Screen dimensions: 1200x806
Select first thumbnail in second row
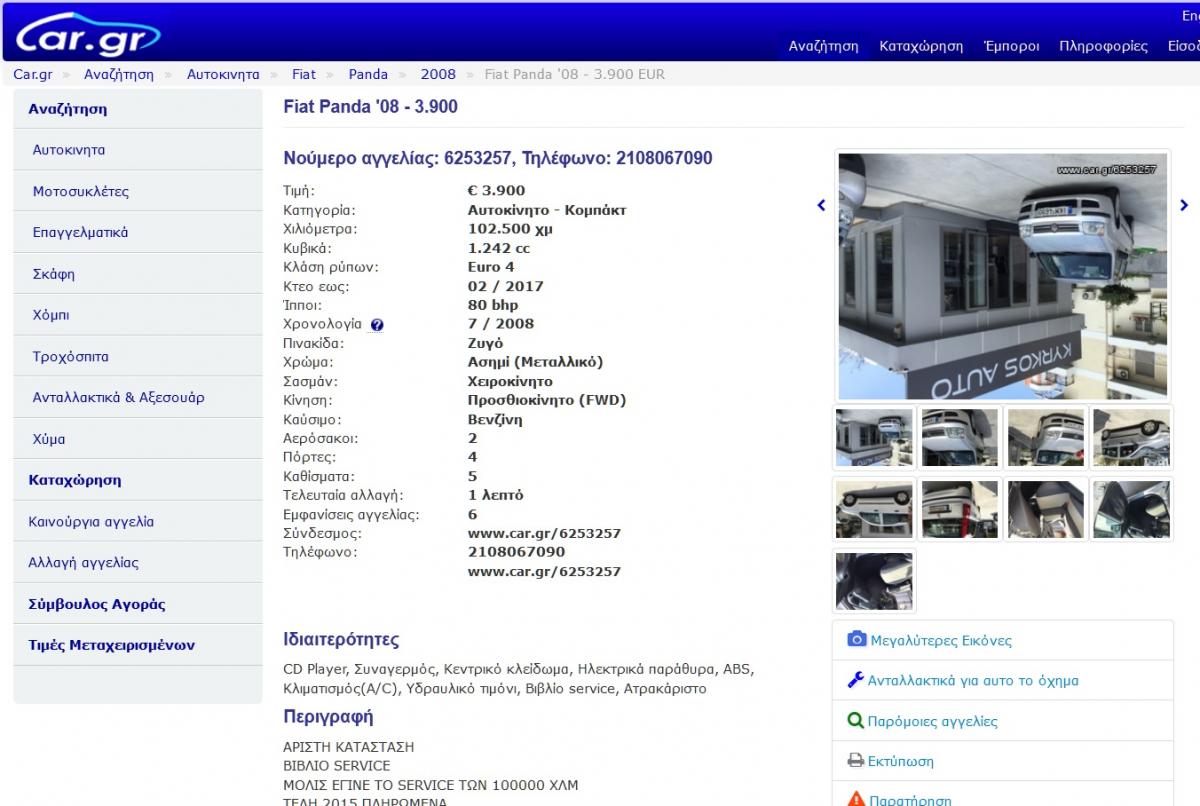coord(874,509)
